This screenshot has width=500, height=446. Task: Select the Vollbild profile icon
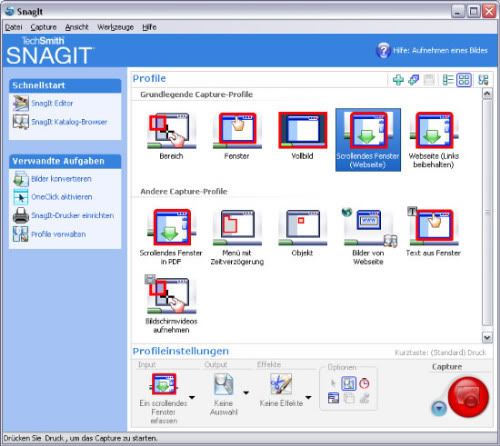(x=303, y=130)
